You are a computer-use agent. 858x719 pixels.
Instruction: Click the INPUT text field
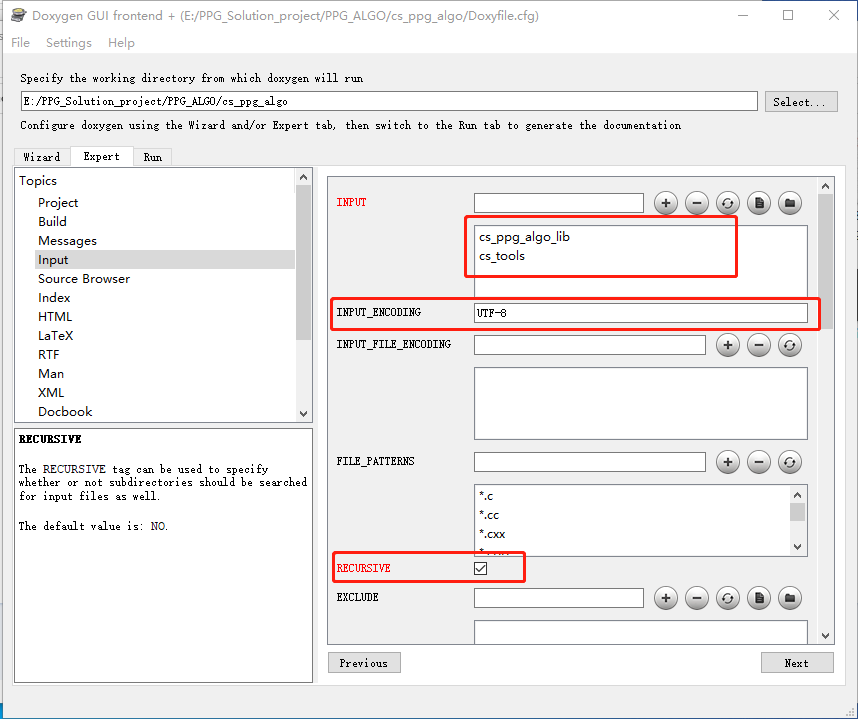pos(559,203)
